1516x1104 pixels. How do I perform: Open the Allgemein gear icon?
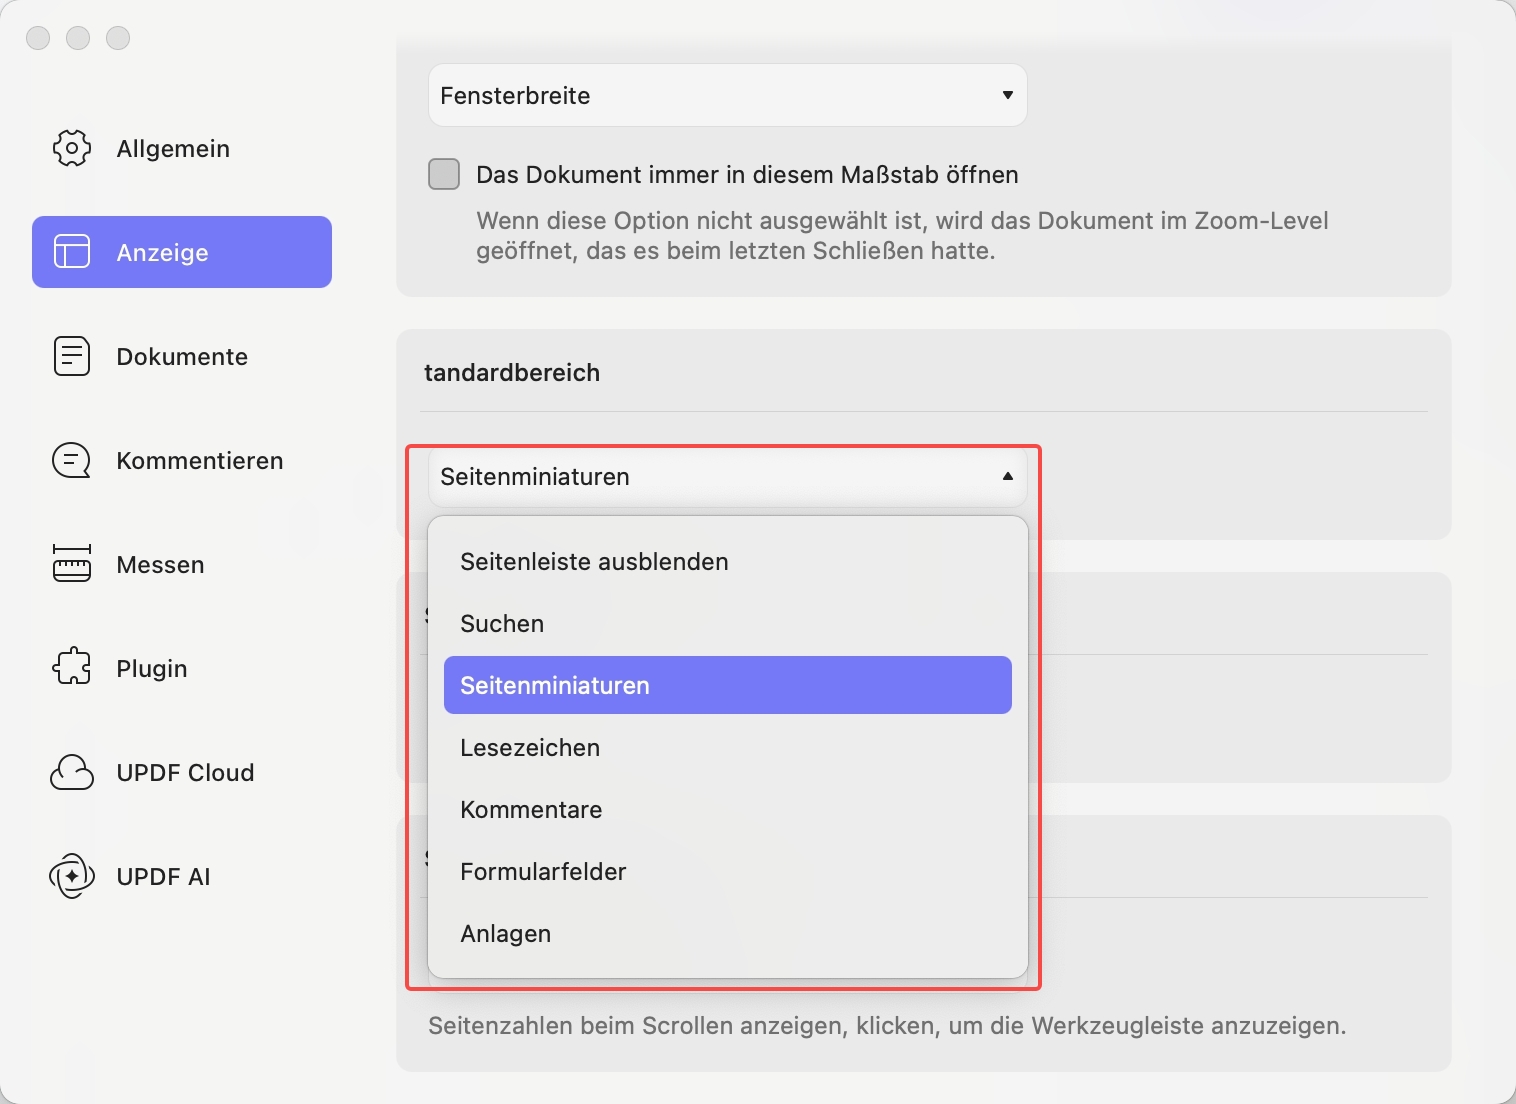click(72, 148)
